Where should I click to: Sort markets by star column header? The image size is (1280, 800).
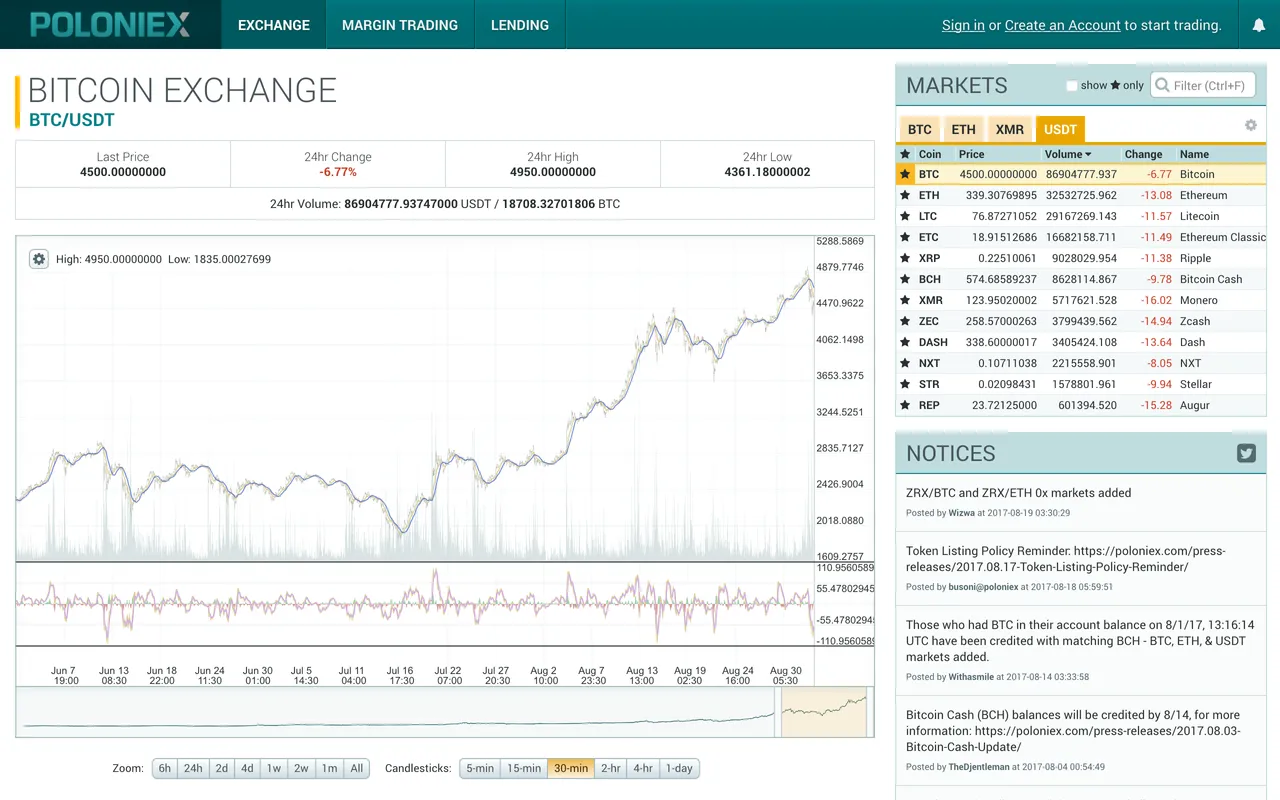click(x=905, y=154)
